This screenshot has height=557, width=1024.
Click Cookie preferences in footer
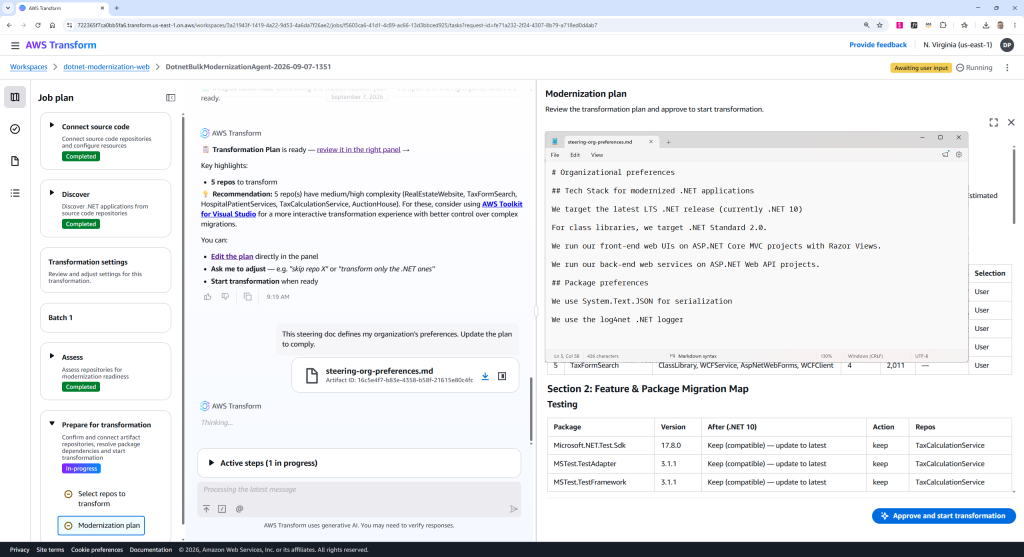97,550
